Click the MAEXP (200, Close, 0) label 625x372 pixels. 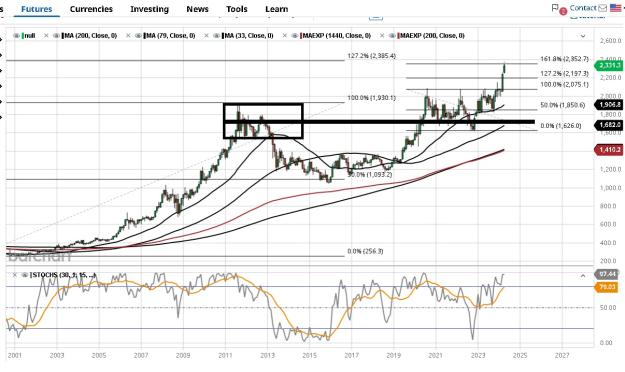(x=432, y=36)
